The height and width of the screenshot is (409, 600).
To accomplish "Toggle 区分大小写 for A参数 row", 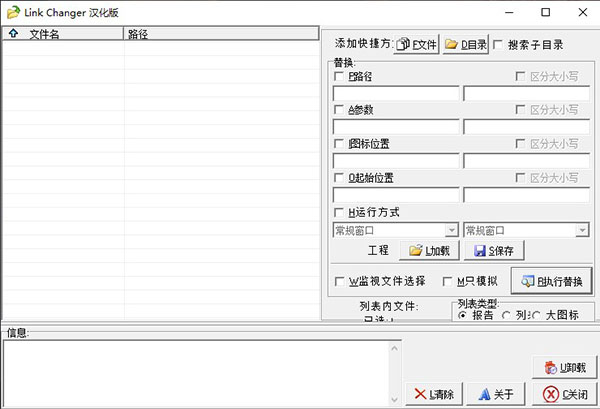I will (520, 110).
